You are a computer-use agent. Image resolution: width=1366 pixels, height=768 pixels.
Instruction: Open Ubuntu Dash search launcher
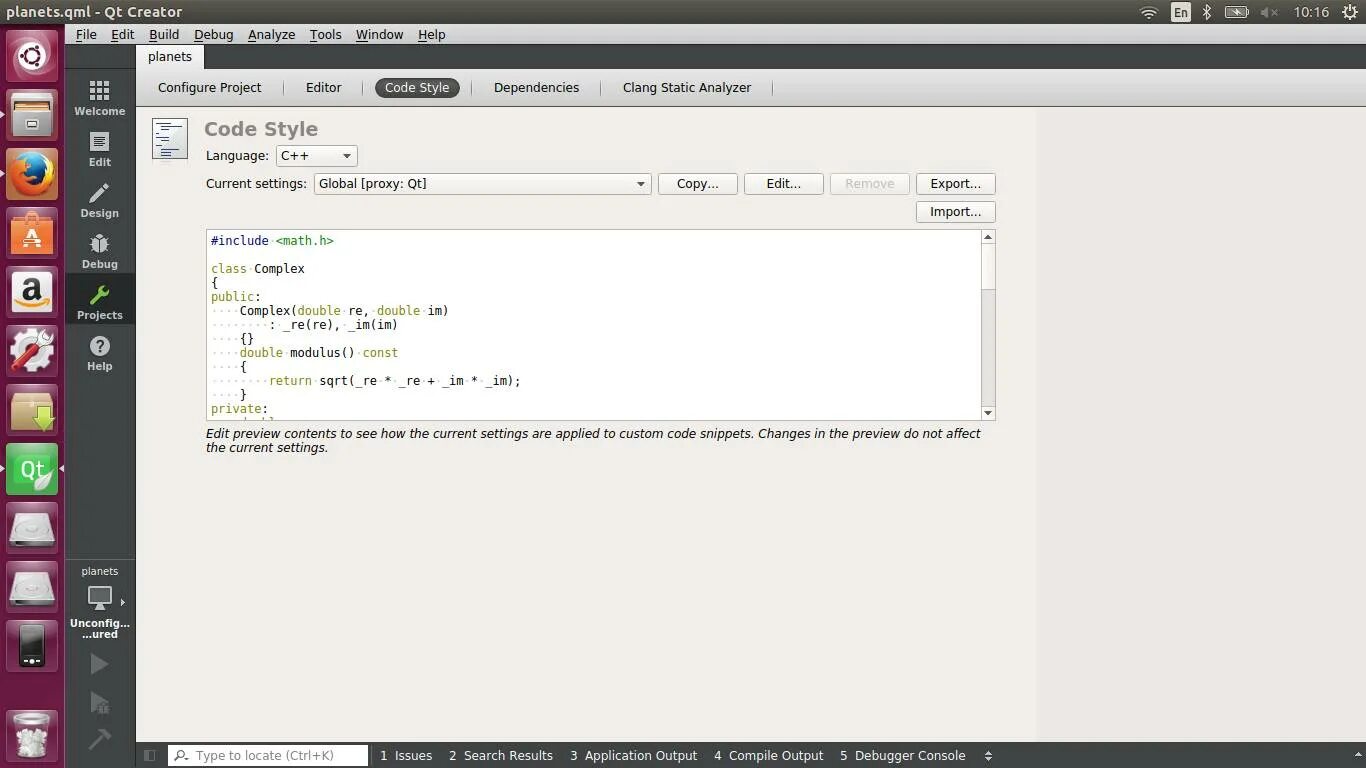(32, 54)
